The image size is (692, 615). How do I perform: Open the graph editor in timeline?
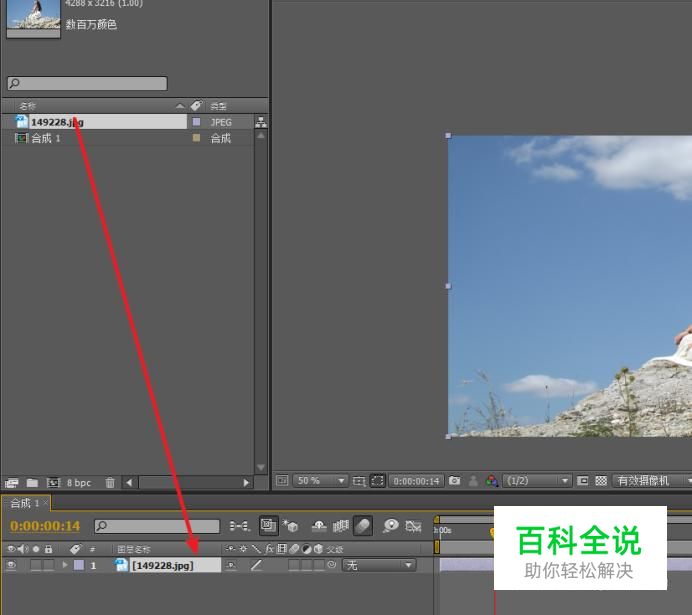[413, 526]
